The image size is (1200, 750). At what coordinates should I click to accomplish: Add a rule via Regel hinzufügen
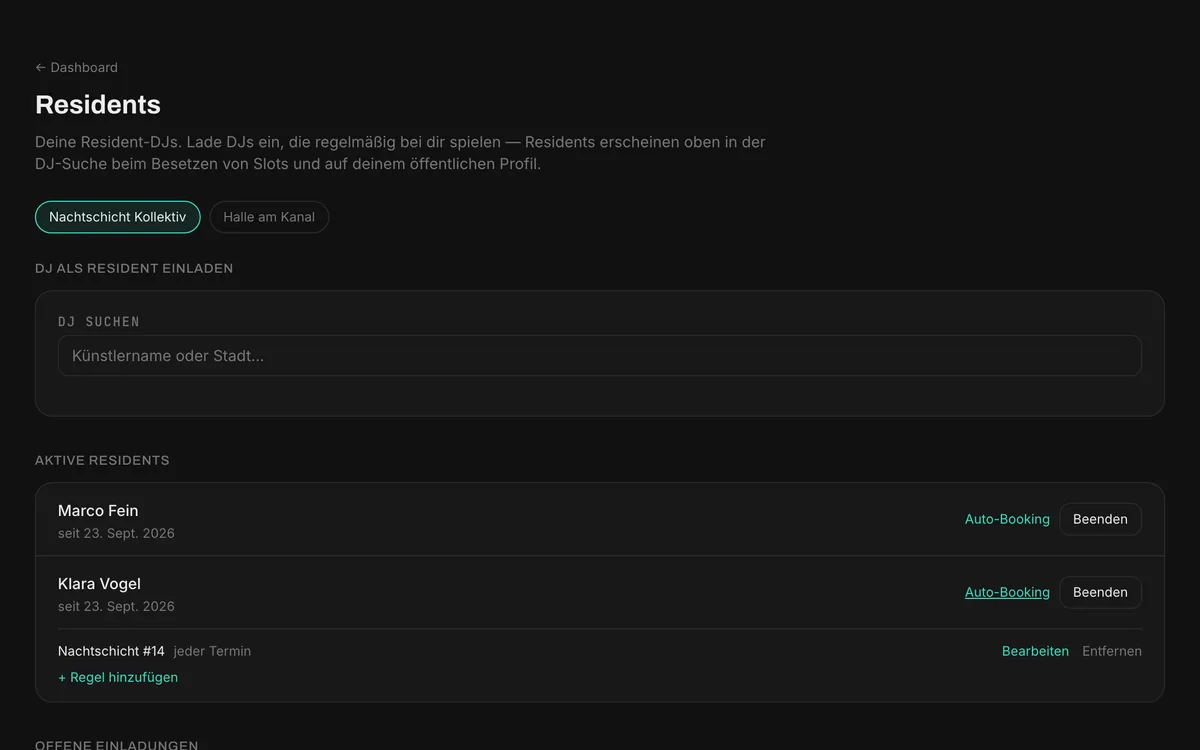click(118, 677)
